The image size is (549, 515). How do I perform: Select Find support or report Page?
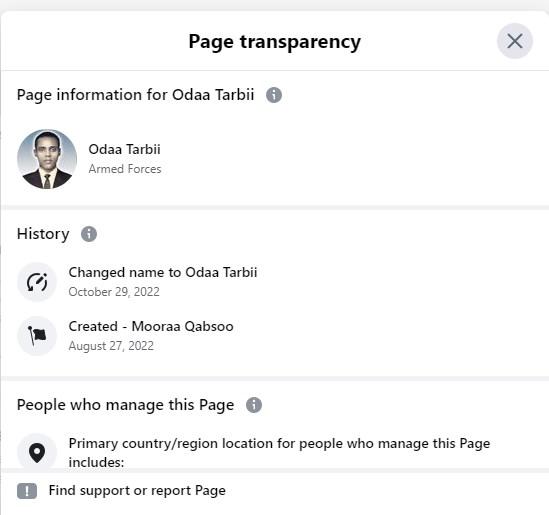137,490
